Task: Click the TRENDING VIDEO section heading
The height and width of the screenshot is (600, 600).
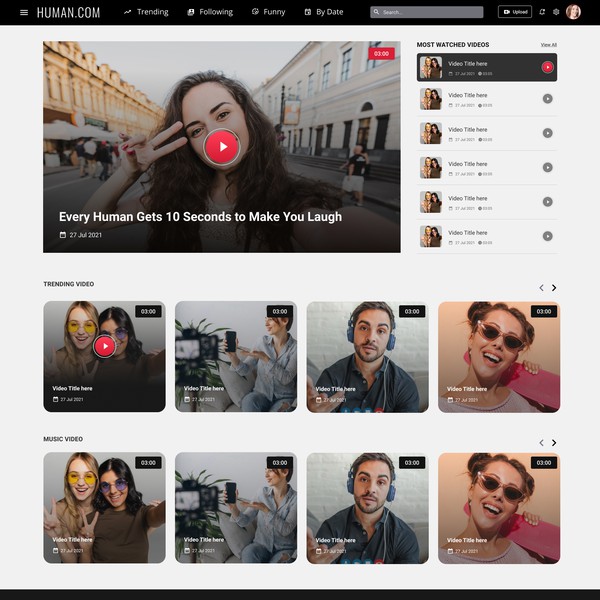Action: (x=68, y=284)
